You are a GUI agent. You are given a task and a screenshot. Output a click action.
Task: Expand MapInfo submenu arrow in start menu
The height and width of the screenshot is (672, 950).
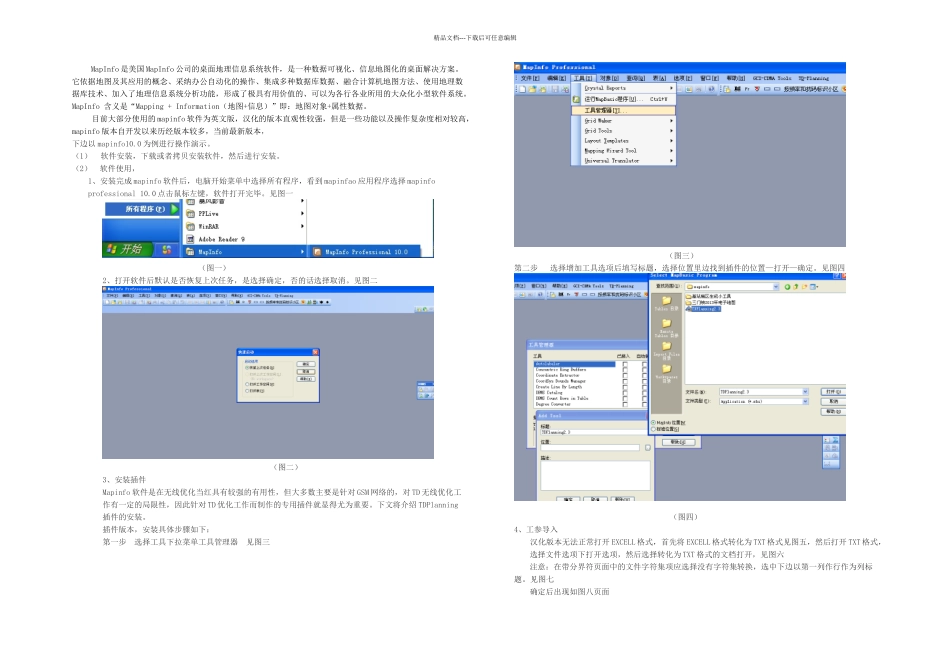(x=302, y=252)
